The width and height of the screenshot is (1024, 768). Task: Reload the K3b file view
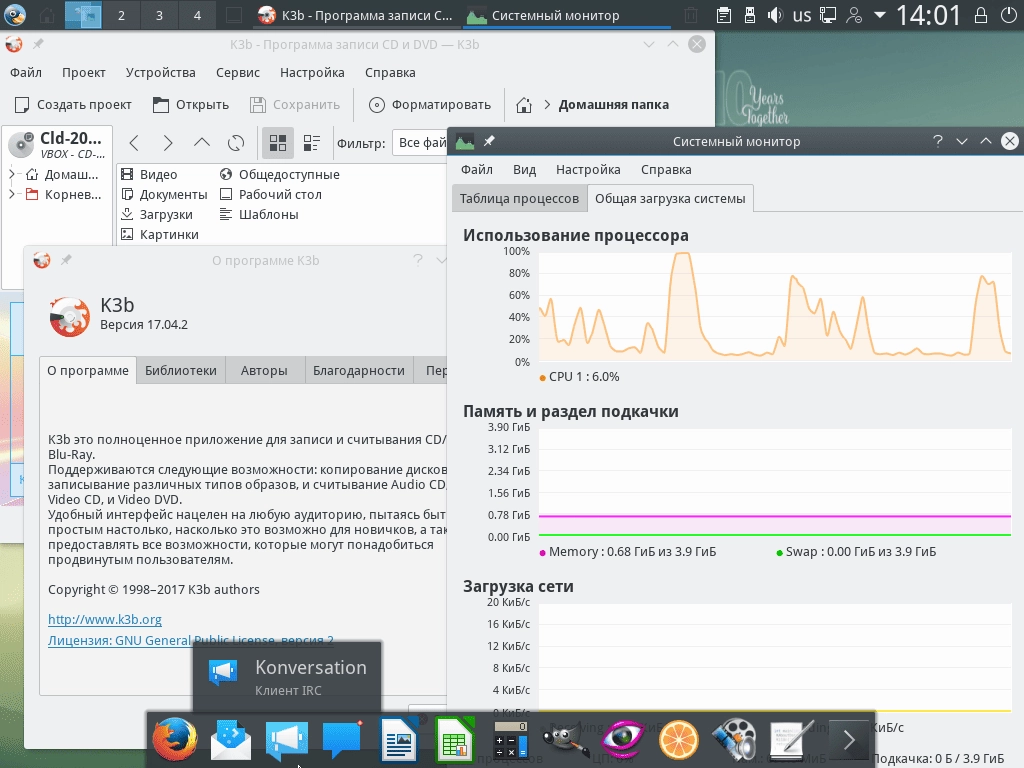[x=236, y=143]
